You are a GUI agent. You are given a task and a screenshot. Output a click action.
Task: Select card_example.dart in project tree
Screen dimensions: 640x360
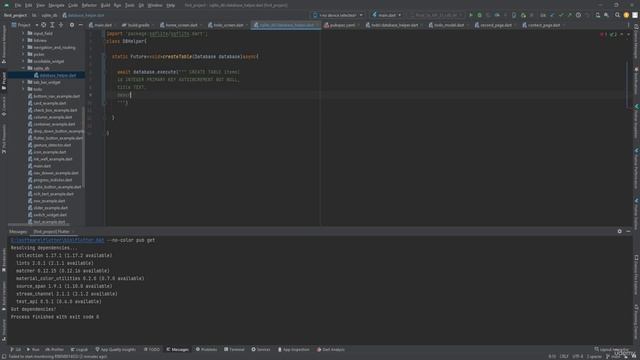click(47, 103)
